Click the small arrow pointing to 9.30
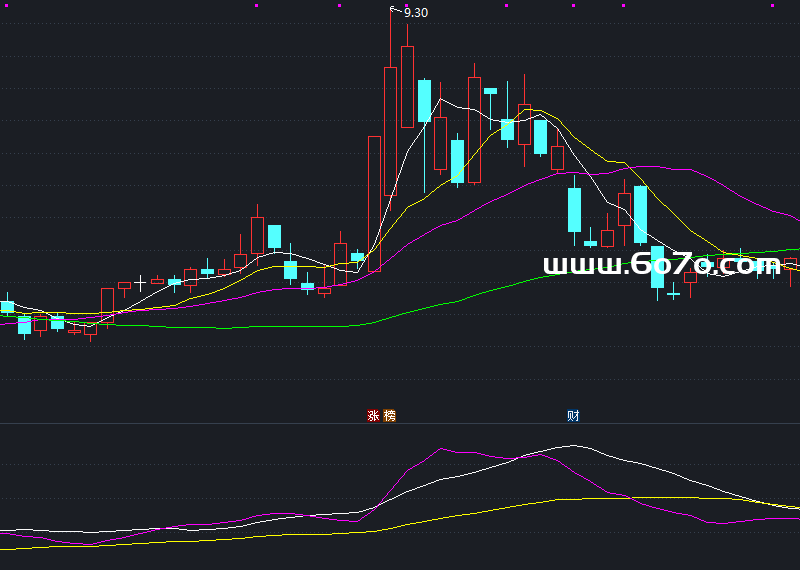 click(x=394, y=10)
